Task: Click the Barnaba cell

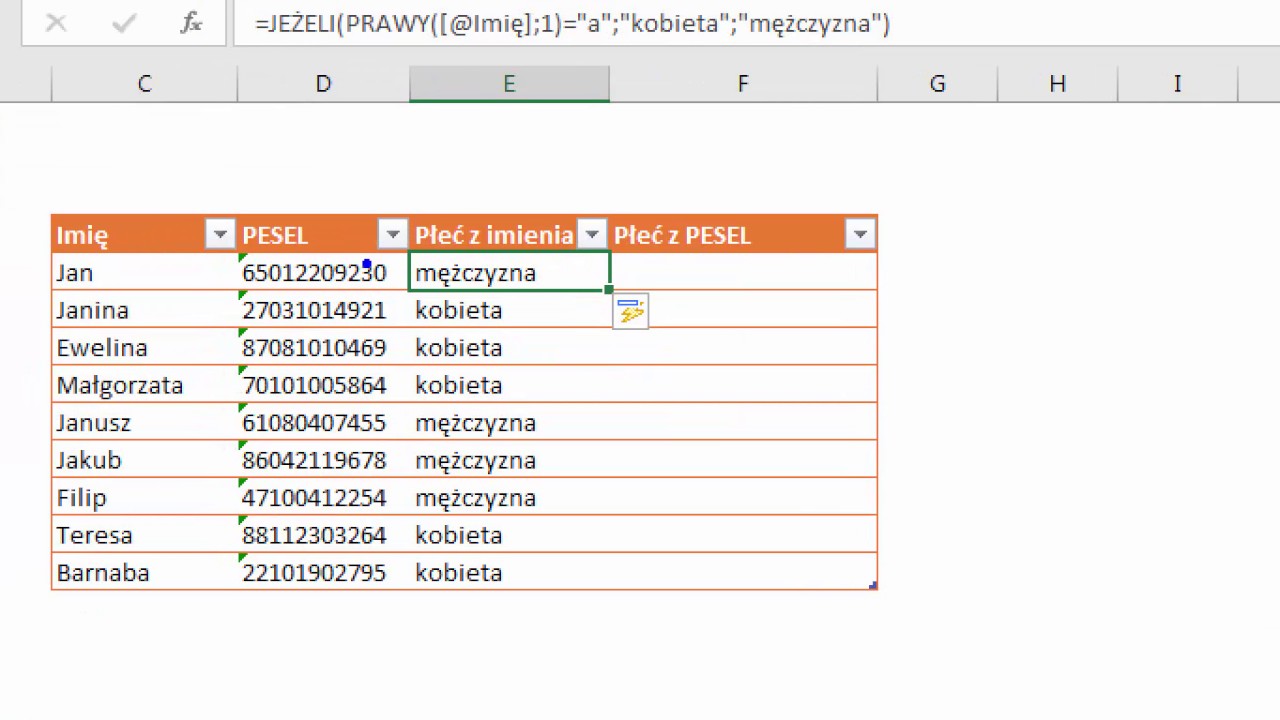Action: click(145, 572)
